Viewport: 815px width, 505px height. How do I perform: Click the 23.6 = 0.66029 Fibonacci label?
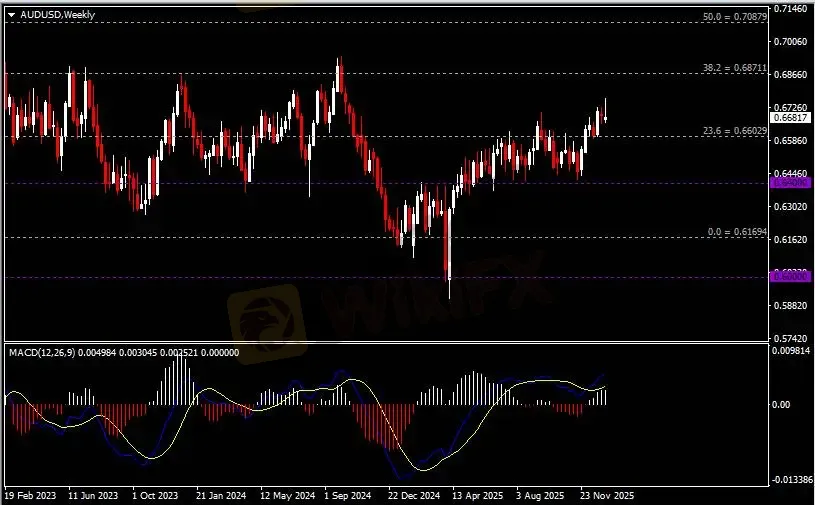735,131
